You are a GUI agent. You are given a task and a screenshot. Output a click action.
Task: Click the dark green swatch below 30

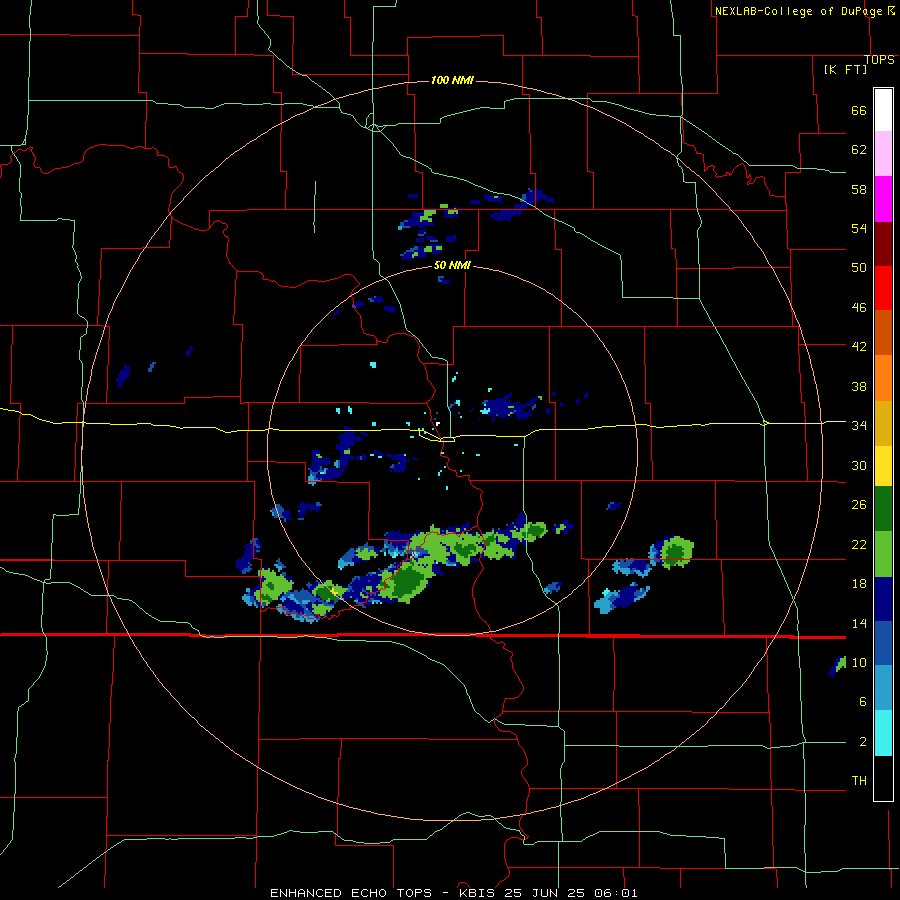point(883,509)
